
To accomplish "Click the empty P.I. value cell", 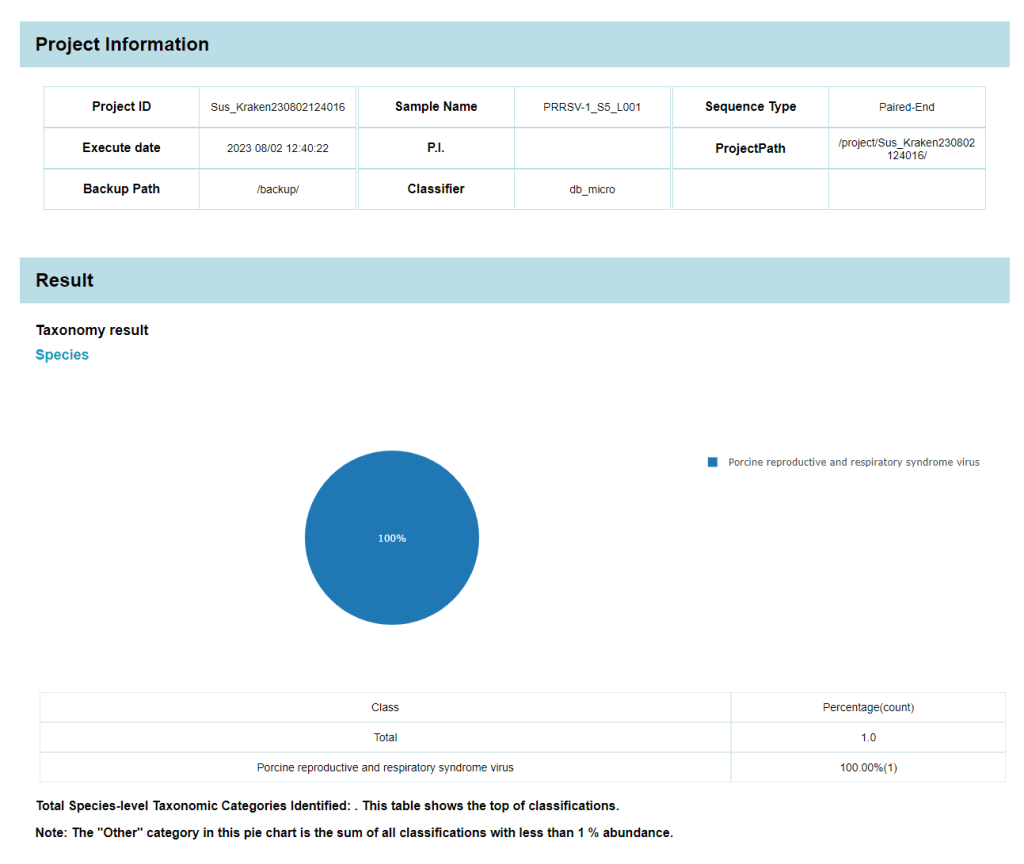I will [x=592, y=148].
